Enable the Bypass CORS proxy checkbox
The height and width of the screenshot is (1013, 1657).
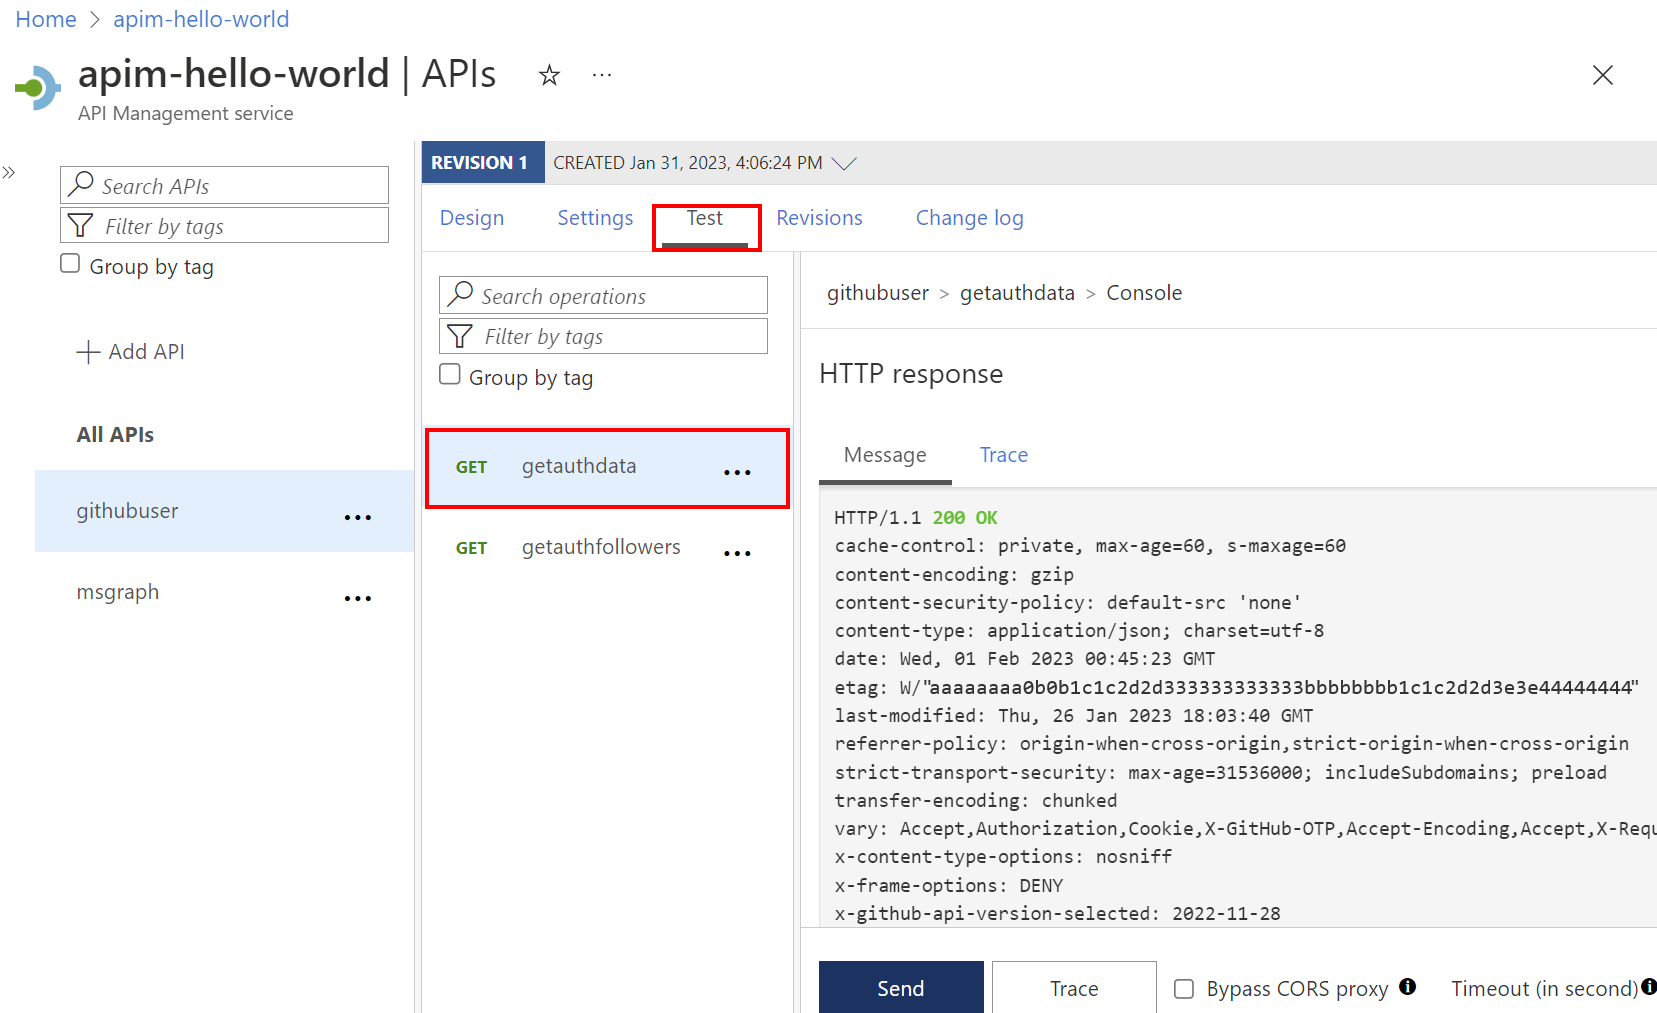coord(1183,988)
